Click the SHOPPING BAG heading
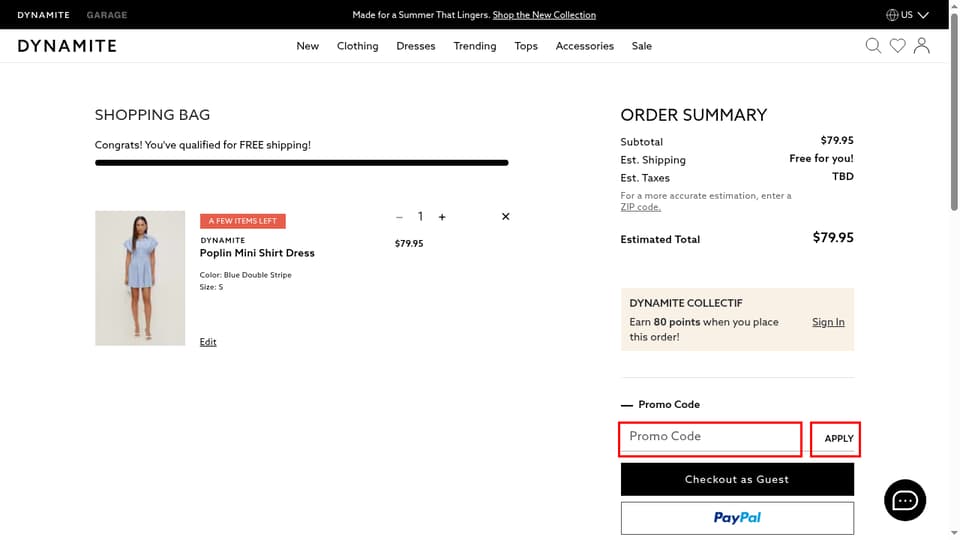 [x=152, y=115]
